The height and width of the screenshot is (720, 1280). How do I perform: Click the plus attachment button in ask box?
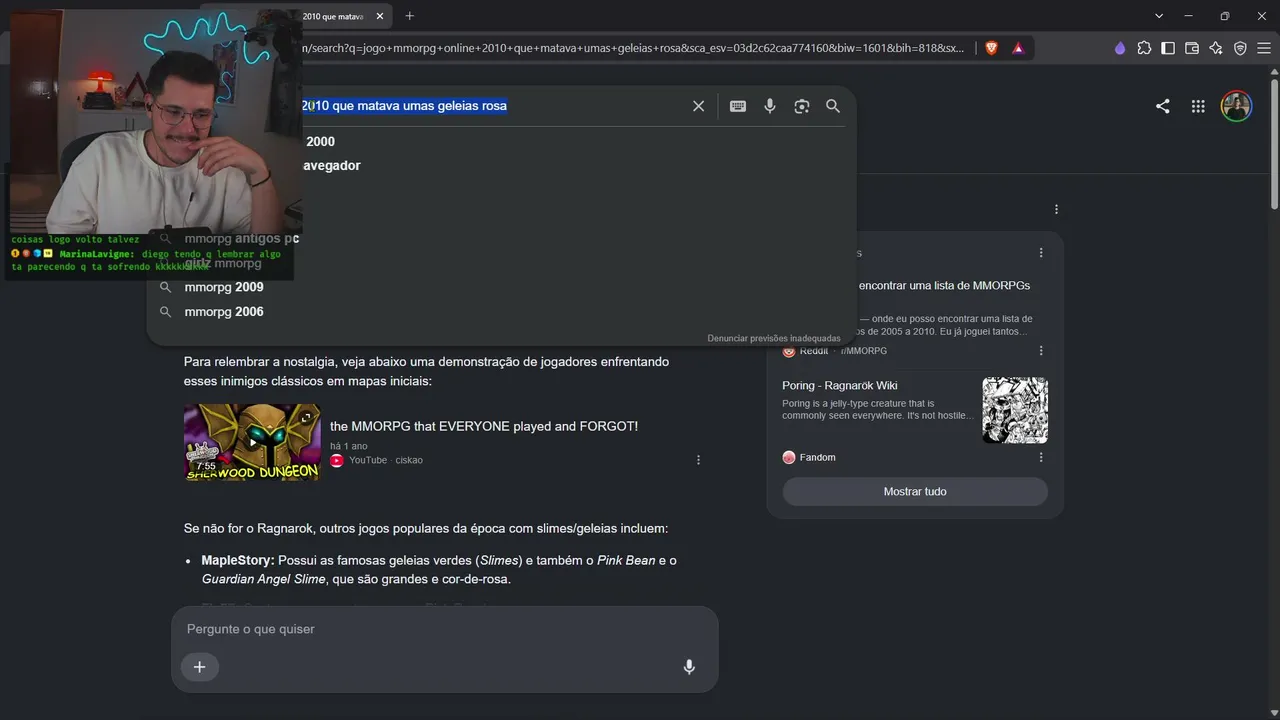click(x=200, y=667)
